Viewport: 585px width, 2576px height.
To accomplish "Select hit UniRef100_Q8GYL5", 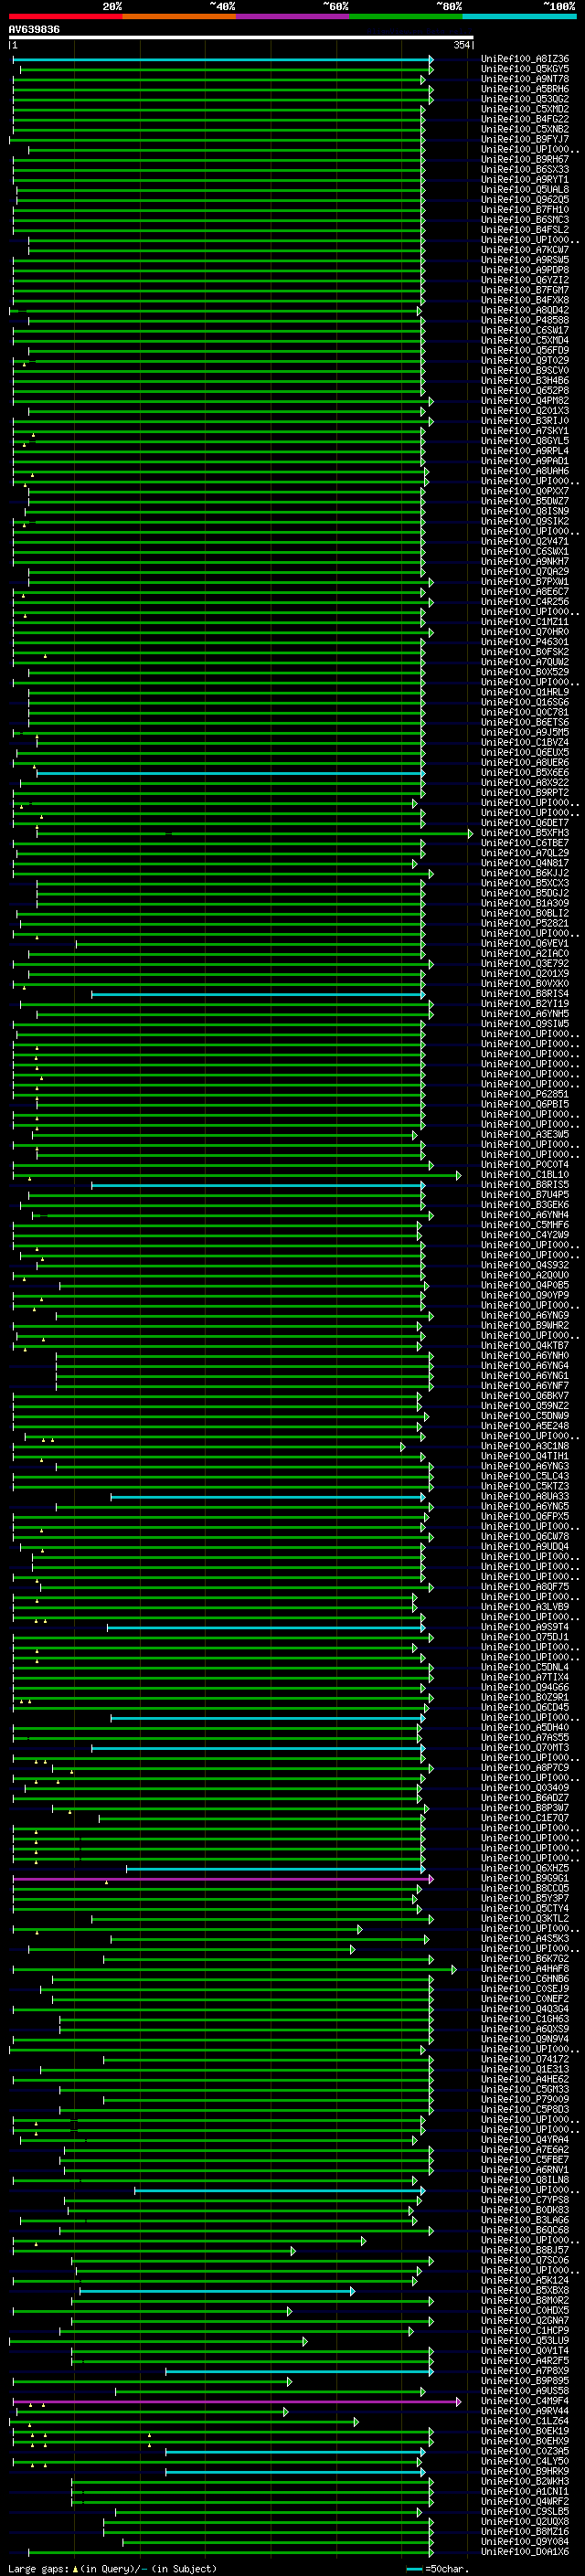I will pyautogui.click(x=525, y=441).
